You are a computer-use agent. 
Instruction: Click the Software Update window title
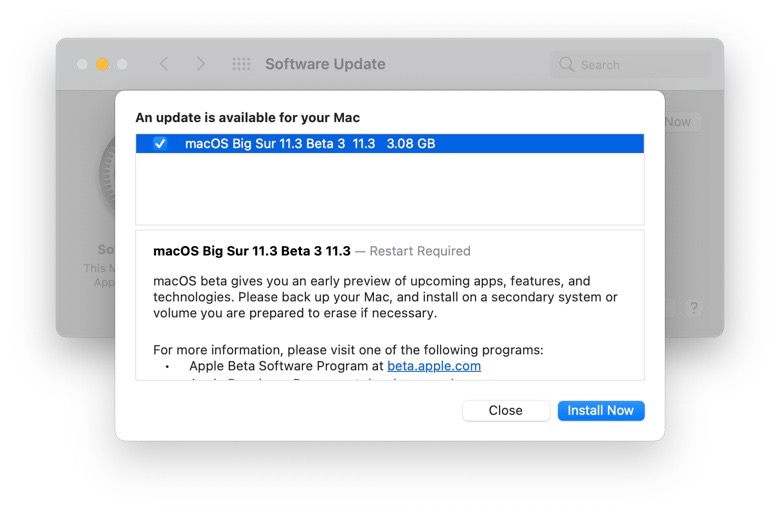(x=325, y=64)
